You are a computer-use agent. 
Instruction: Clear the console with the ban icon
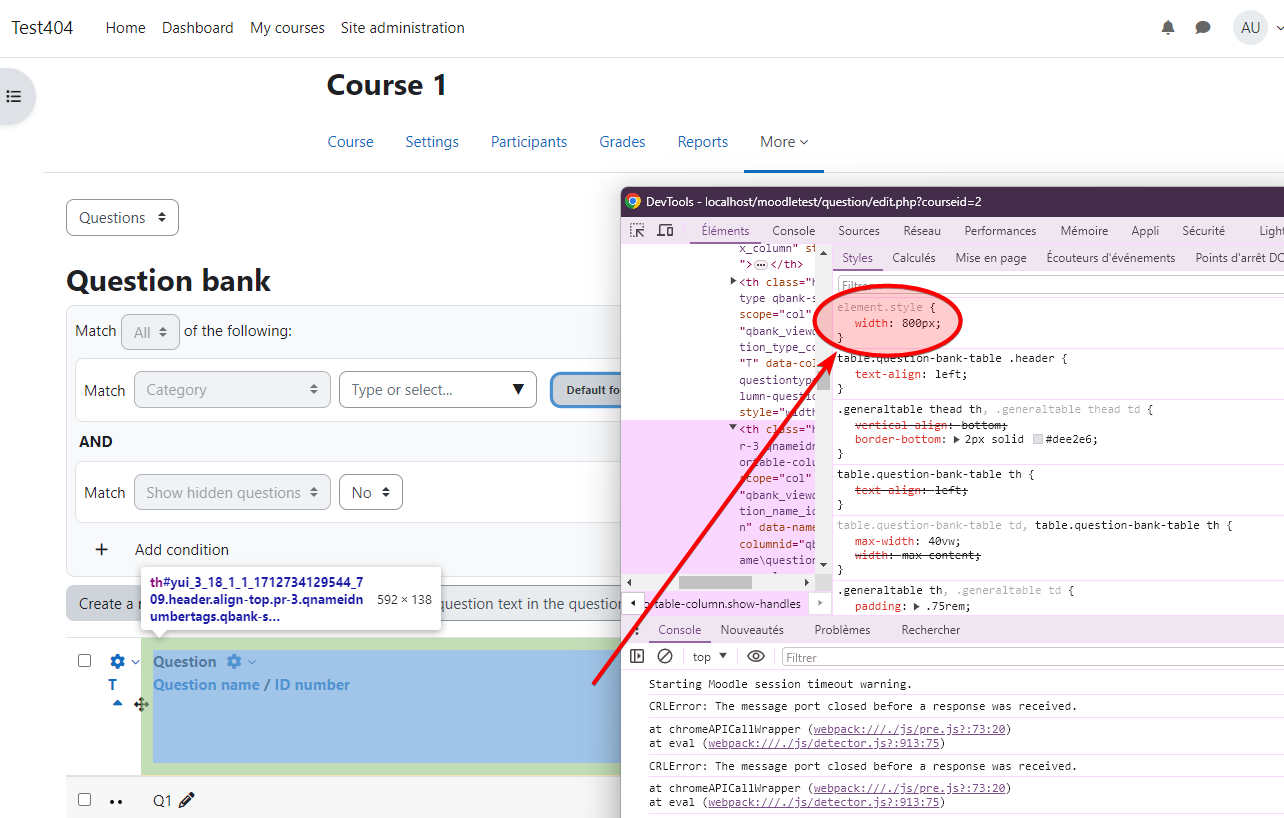tap(665, 657)
